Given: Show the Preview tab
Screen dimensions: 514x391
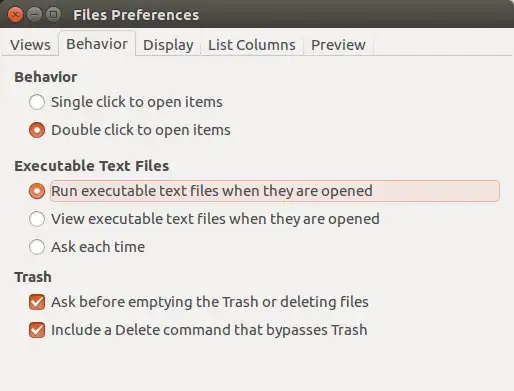Looking at the screenshot, I should coord(338,45).
